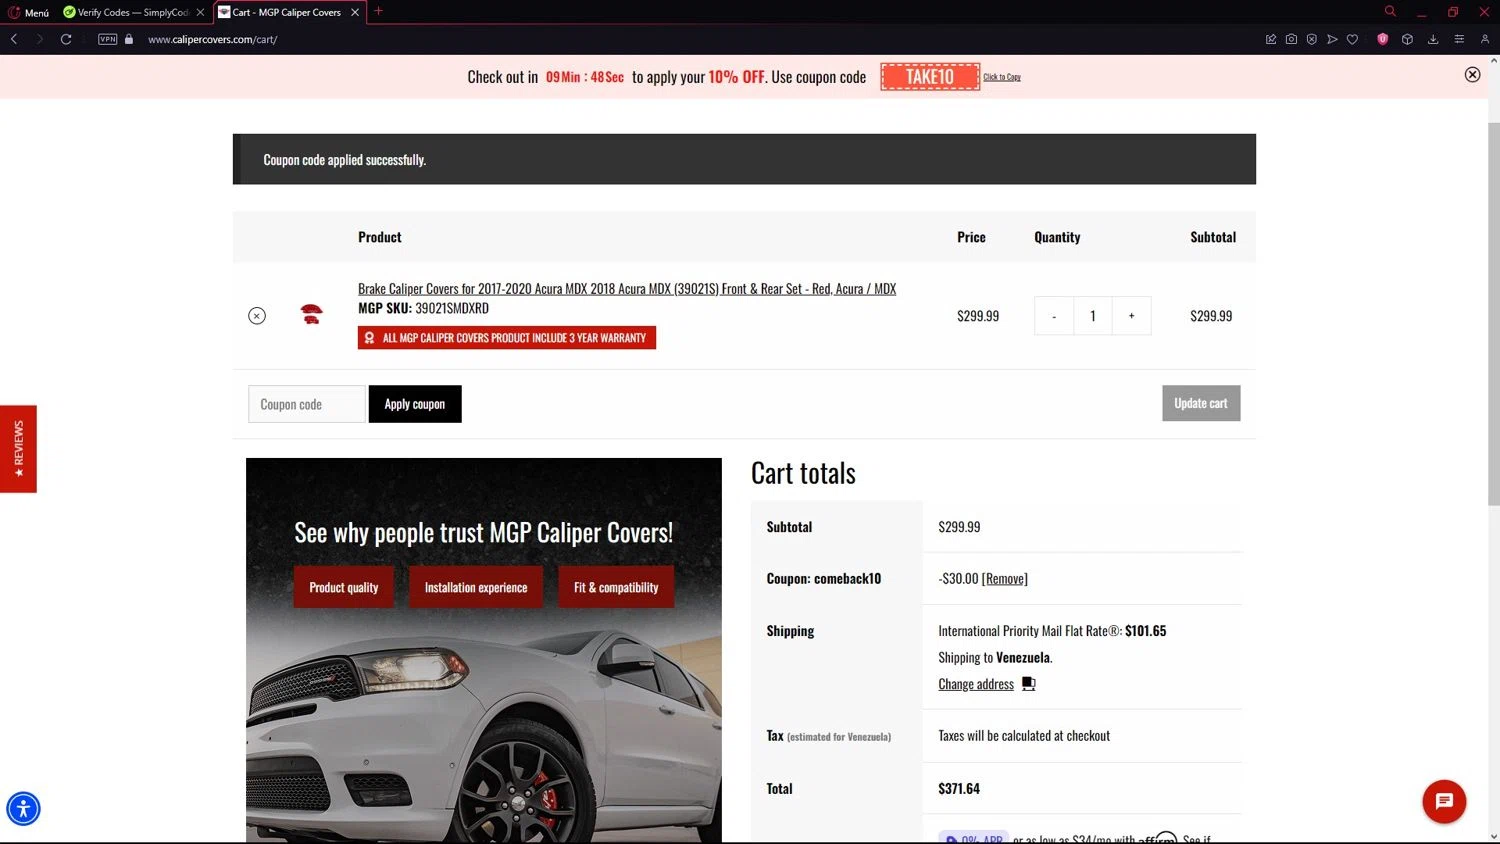Reload the cart page
Viewport: 1500px width, 844px height.
pos(66,39)
